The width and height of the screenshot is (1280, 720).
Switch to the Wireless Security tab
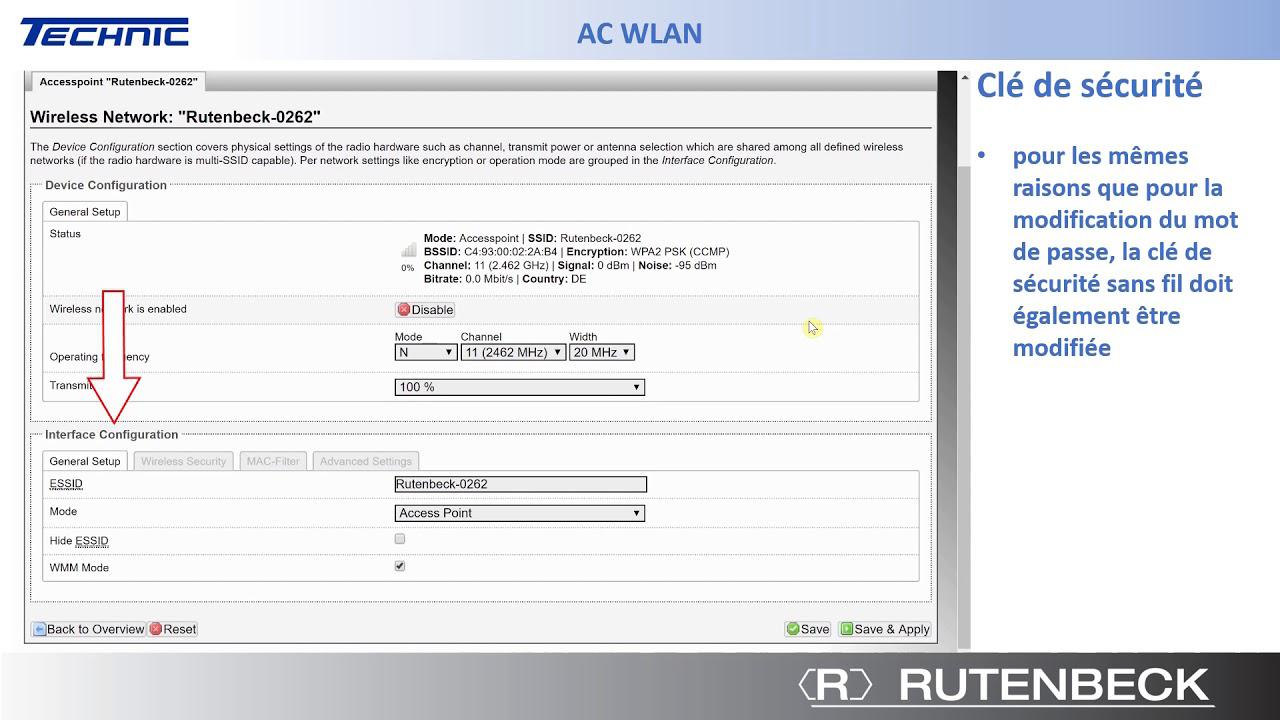pyautogui.click(x=184, y=461)
